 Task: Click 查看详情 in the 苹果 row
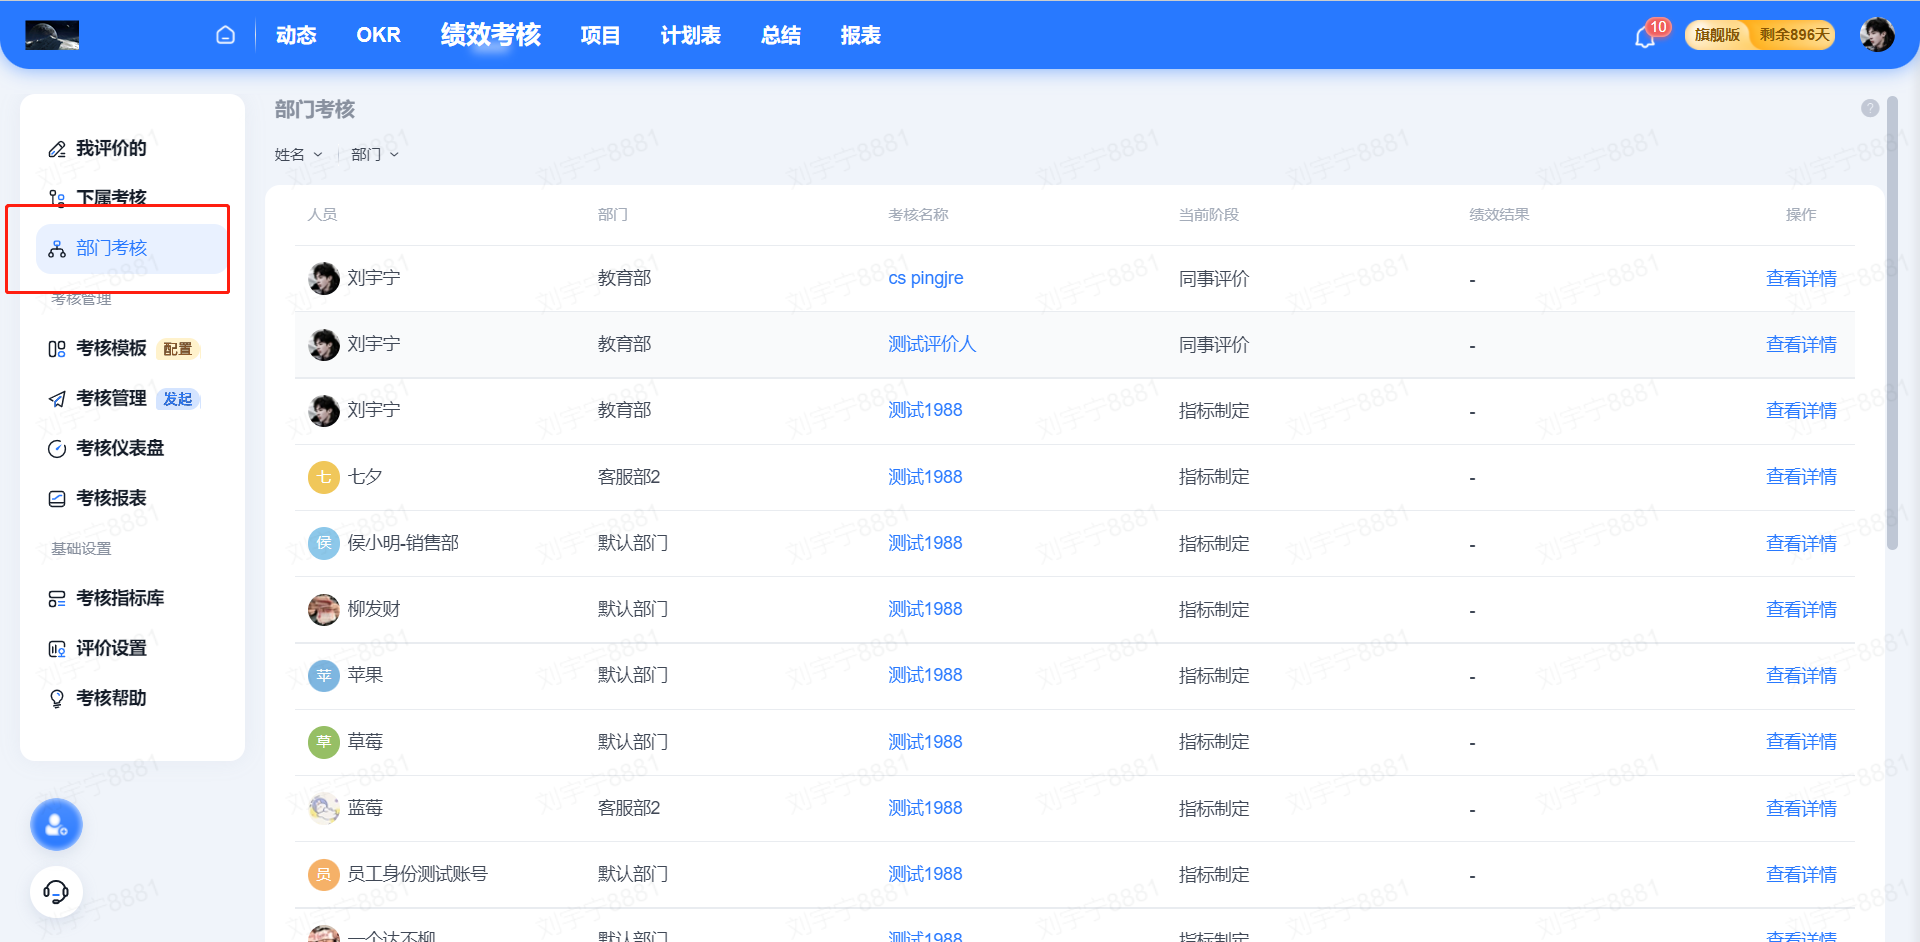[x=1801, y=676]
